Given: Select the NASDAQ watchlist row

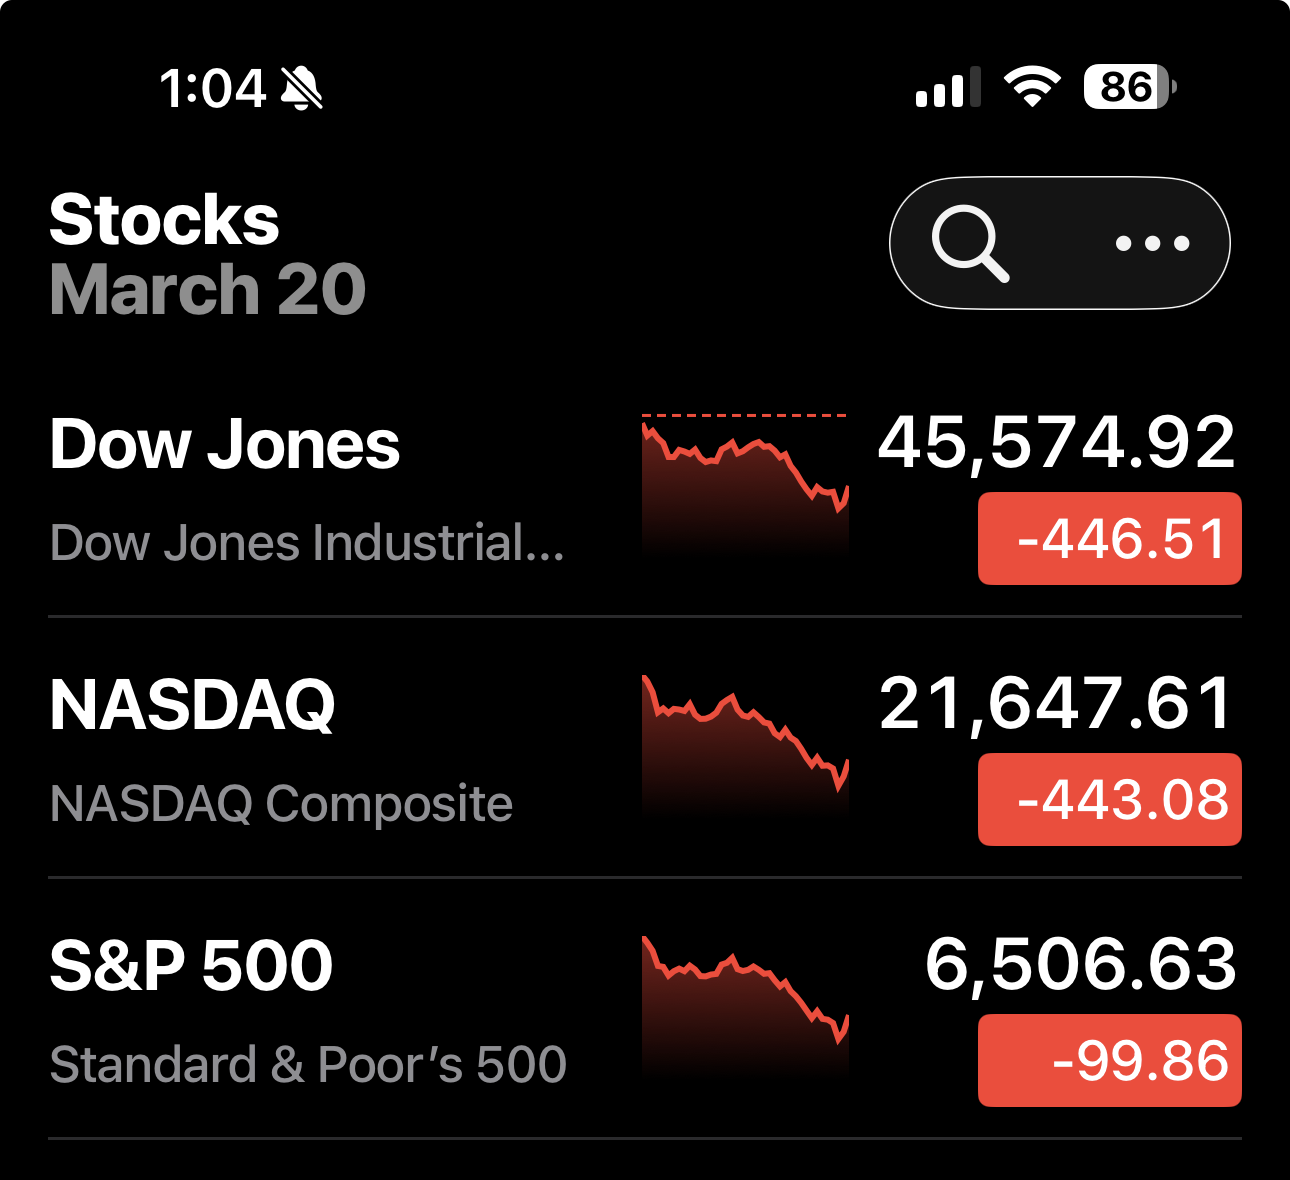Looking at the screenshot, I should click(300, 750).
